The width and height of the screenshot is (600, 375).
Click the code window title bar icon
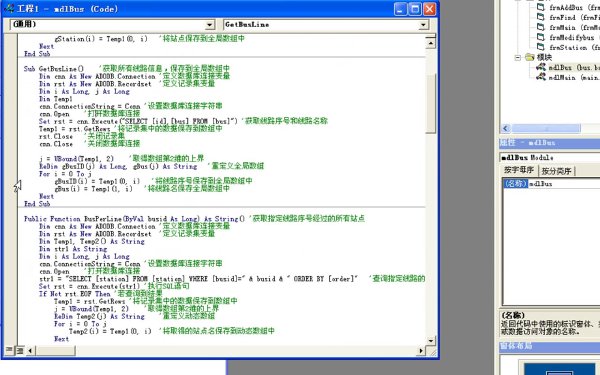pyautogui.click(x=9, y=8)
